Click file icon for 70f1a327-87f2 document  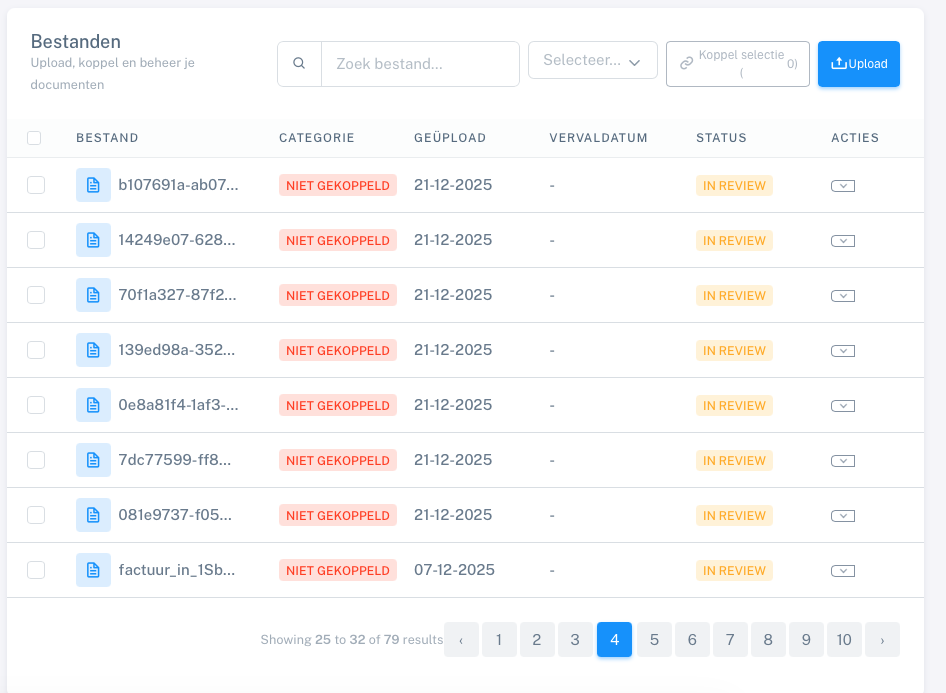click(x=93, y=295)
